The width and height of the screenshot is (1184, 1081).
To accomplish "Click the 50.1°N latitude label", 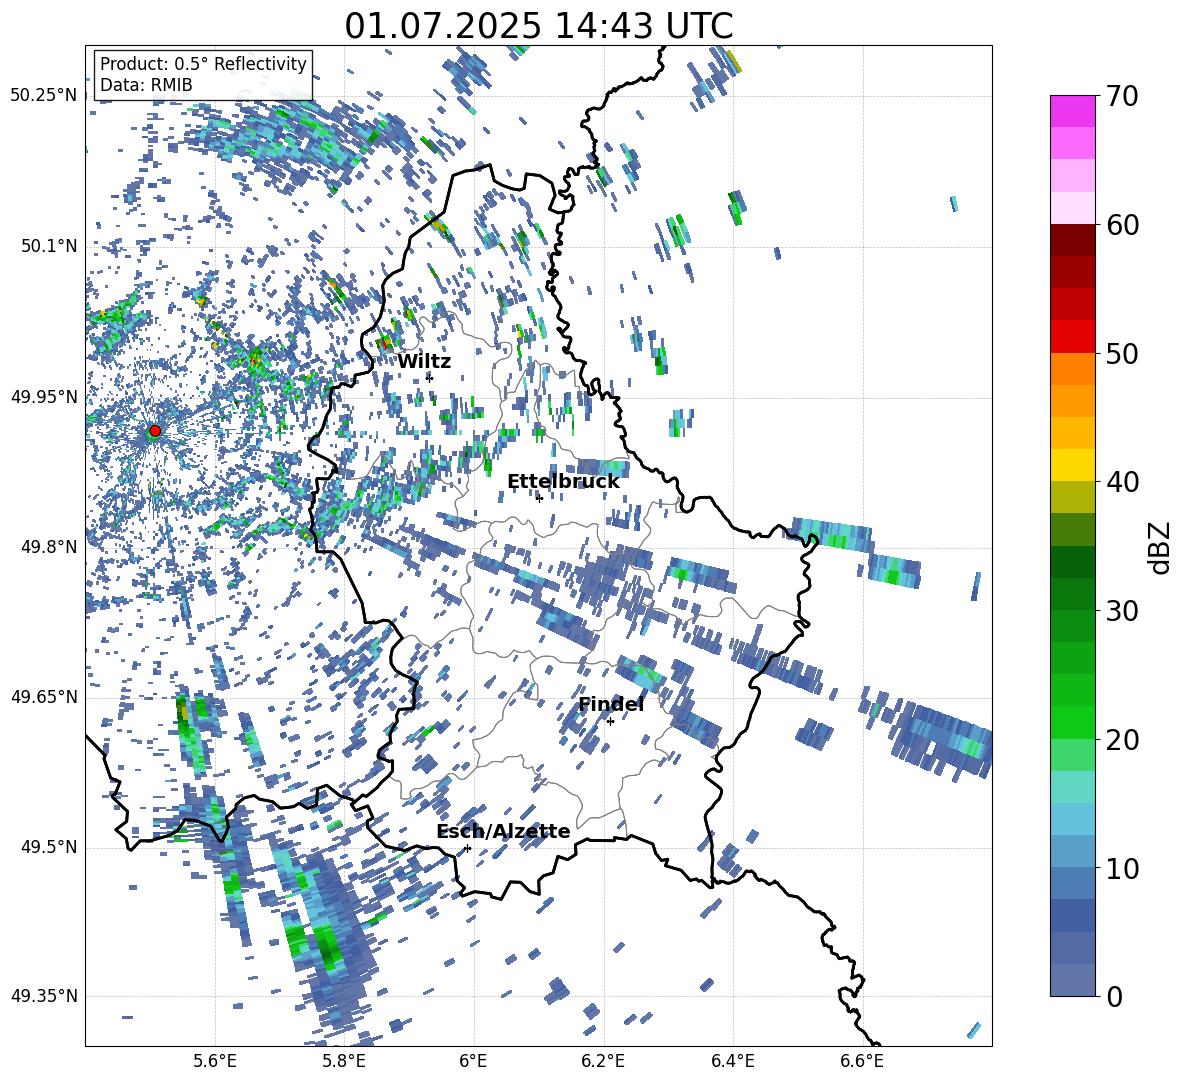I will pyautogui.click(x=48, y=246).
